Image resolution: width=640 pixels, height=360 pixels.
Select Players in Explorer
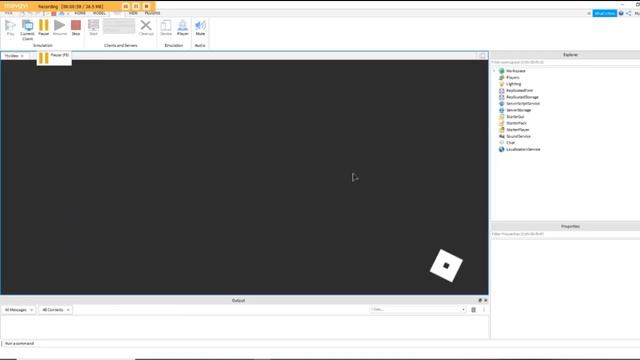(x=513, y=78)
